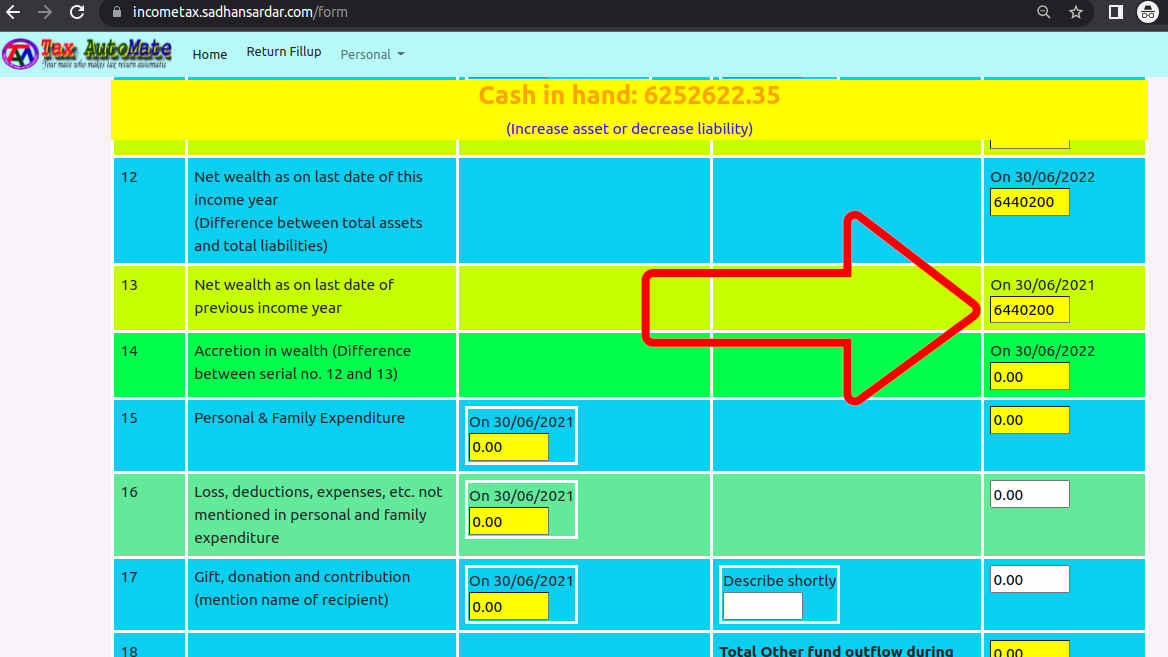Edit Gift, donation amount on 30/06/2021
Viewport: 1168px width, 657px height.
tap(508, 606)
